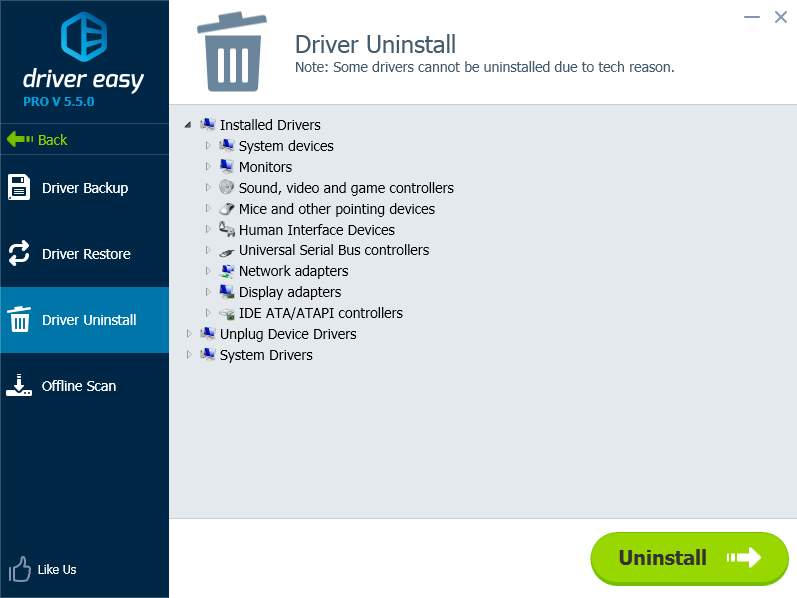Expand the System Drivers node
Viewport: 797px width, 598px height.
coord(189,354)
